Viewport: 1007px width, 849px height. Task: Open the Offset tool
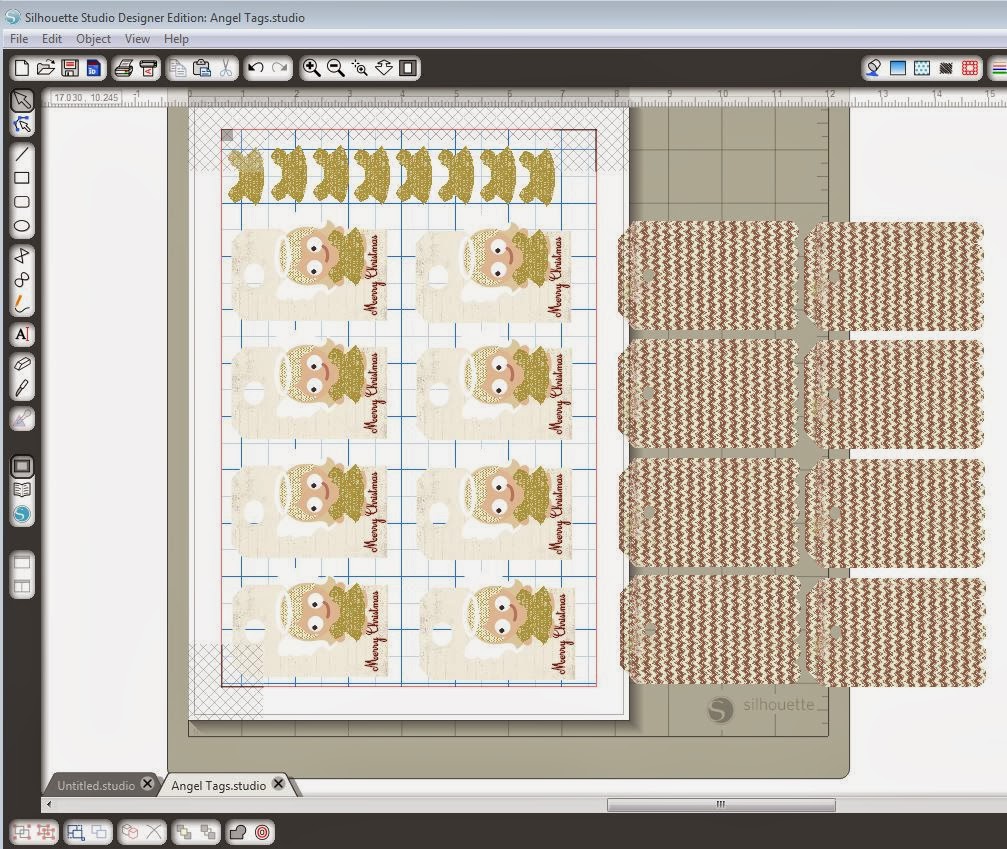(262, 832)
